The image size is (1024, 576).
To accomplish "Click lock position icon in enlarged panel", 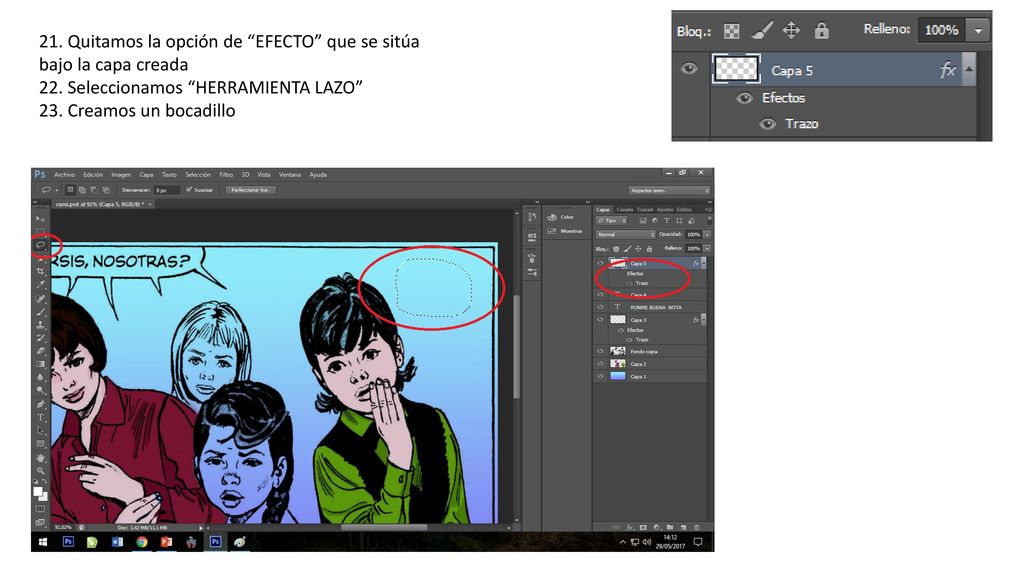I will [792, 31].
